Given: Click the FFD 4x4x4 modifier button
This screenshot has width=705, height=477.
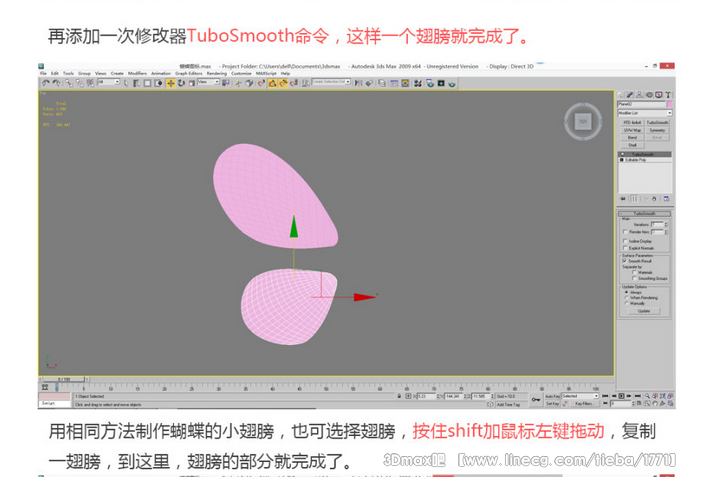Looking at the screenshot, I should (x=632, y=122).
